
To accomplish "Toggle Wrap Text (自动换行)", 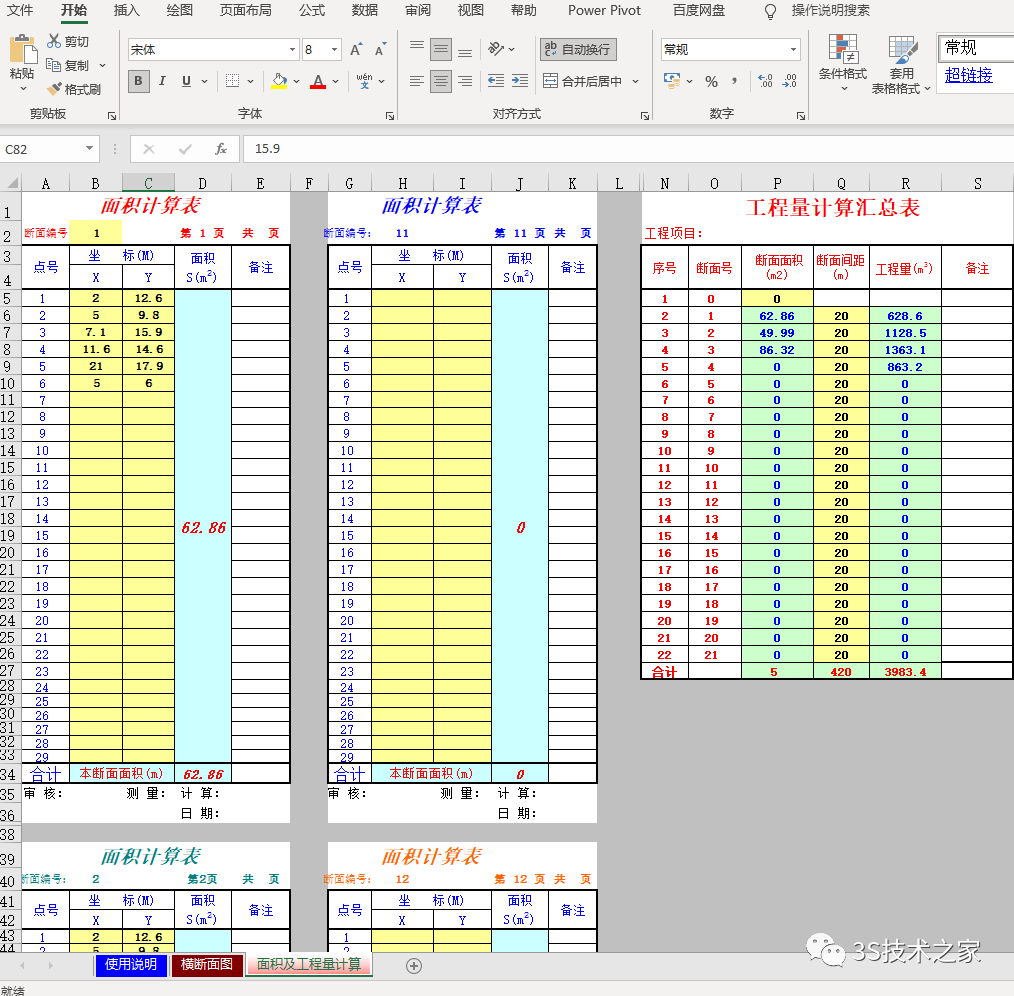I will [578, 49].
